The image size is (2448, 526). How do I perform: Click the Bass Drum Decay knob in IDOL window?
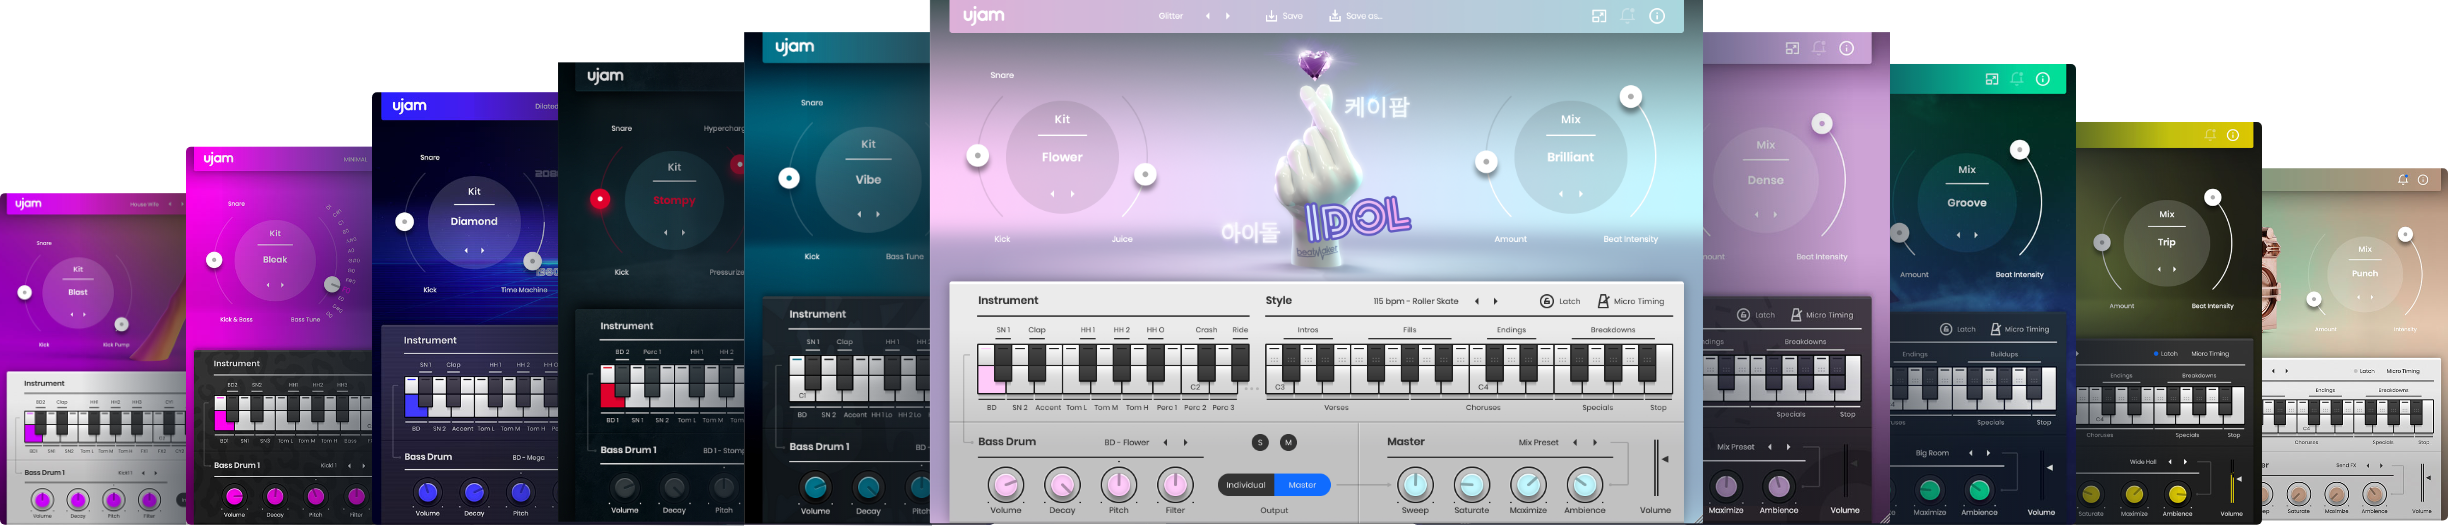tap(1062, 486)
